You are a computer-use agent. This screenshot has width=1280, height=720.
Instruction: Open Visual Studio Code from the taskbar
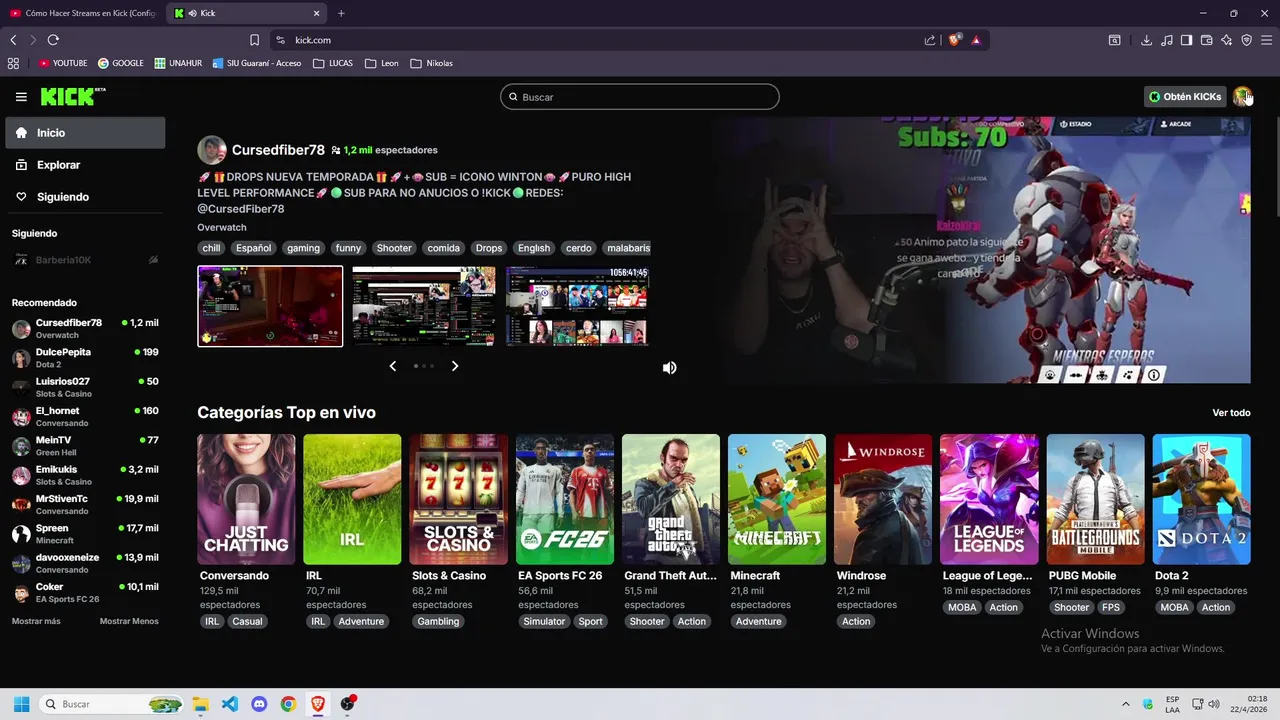(x=229, y=704)
